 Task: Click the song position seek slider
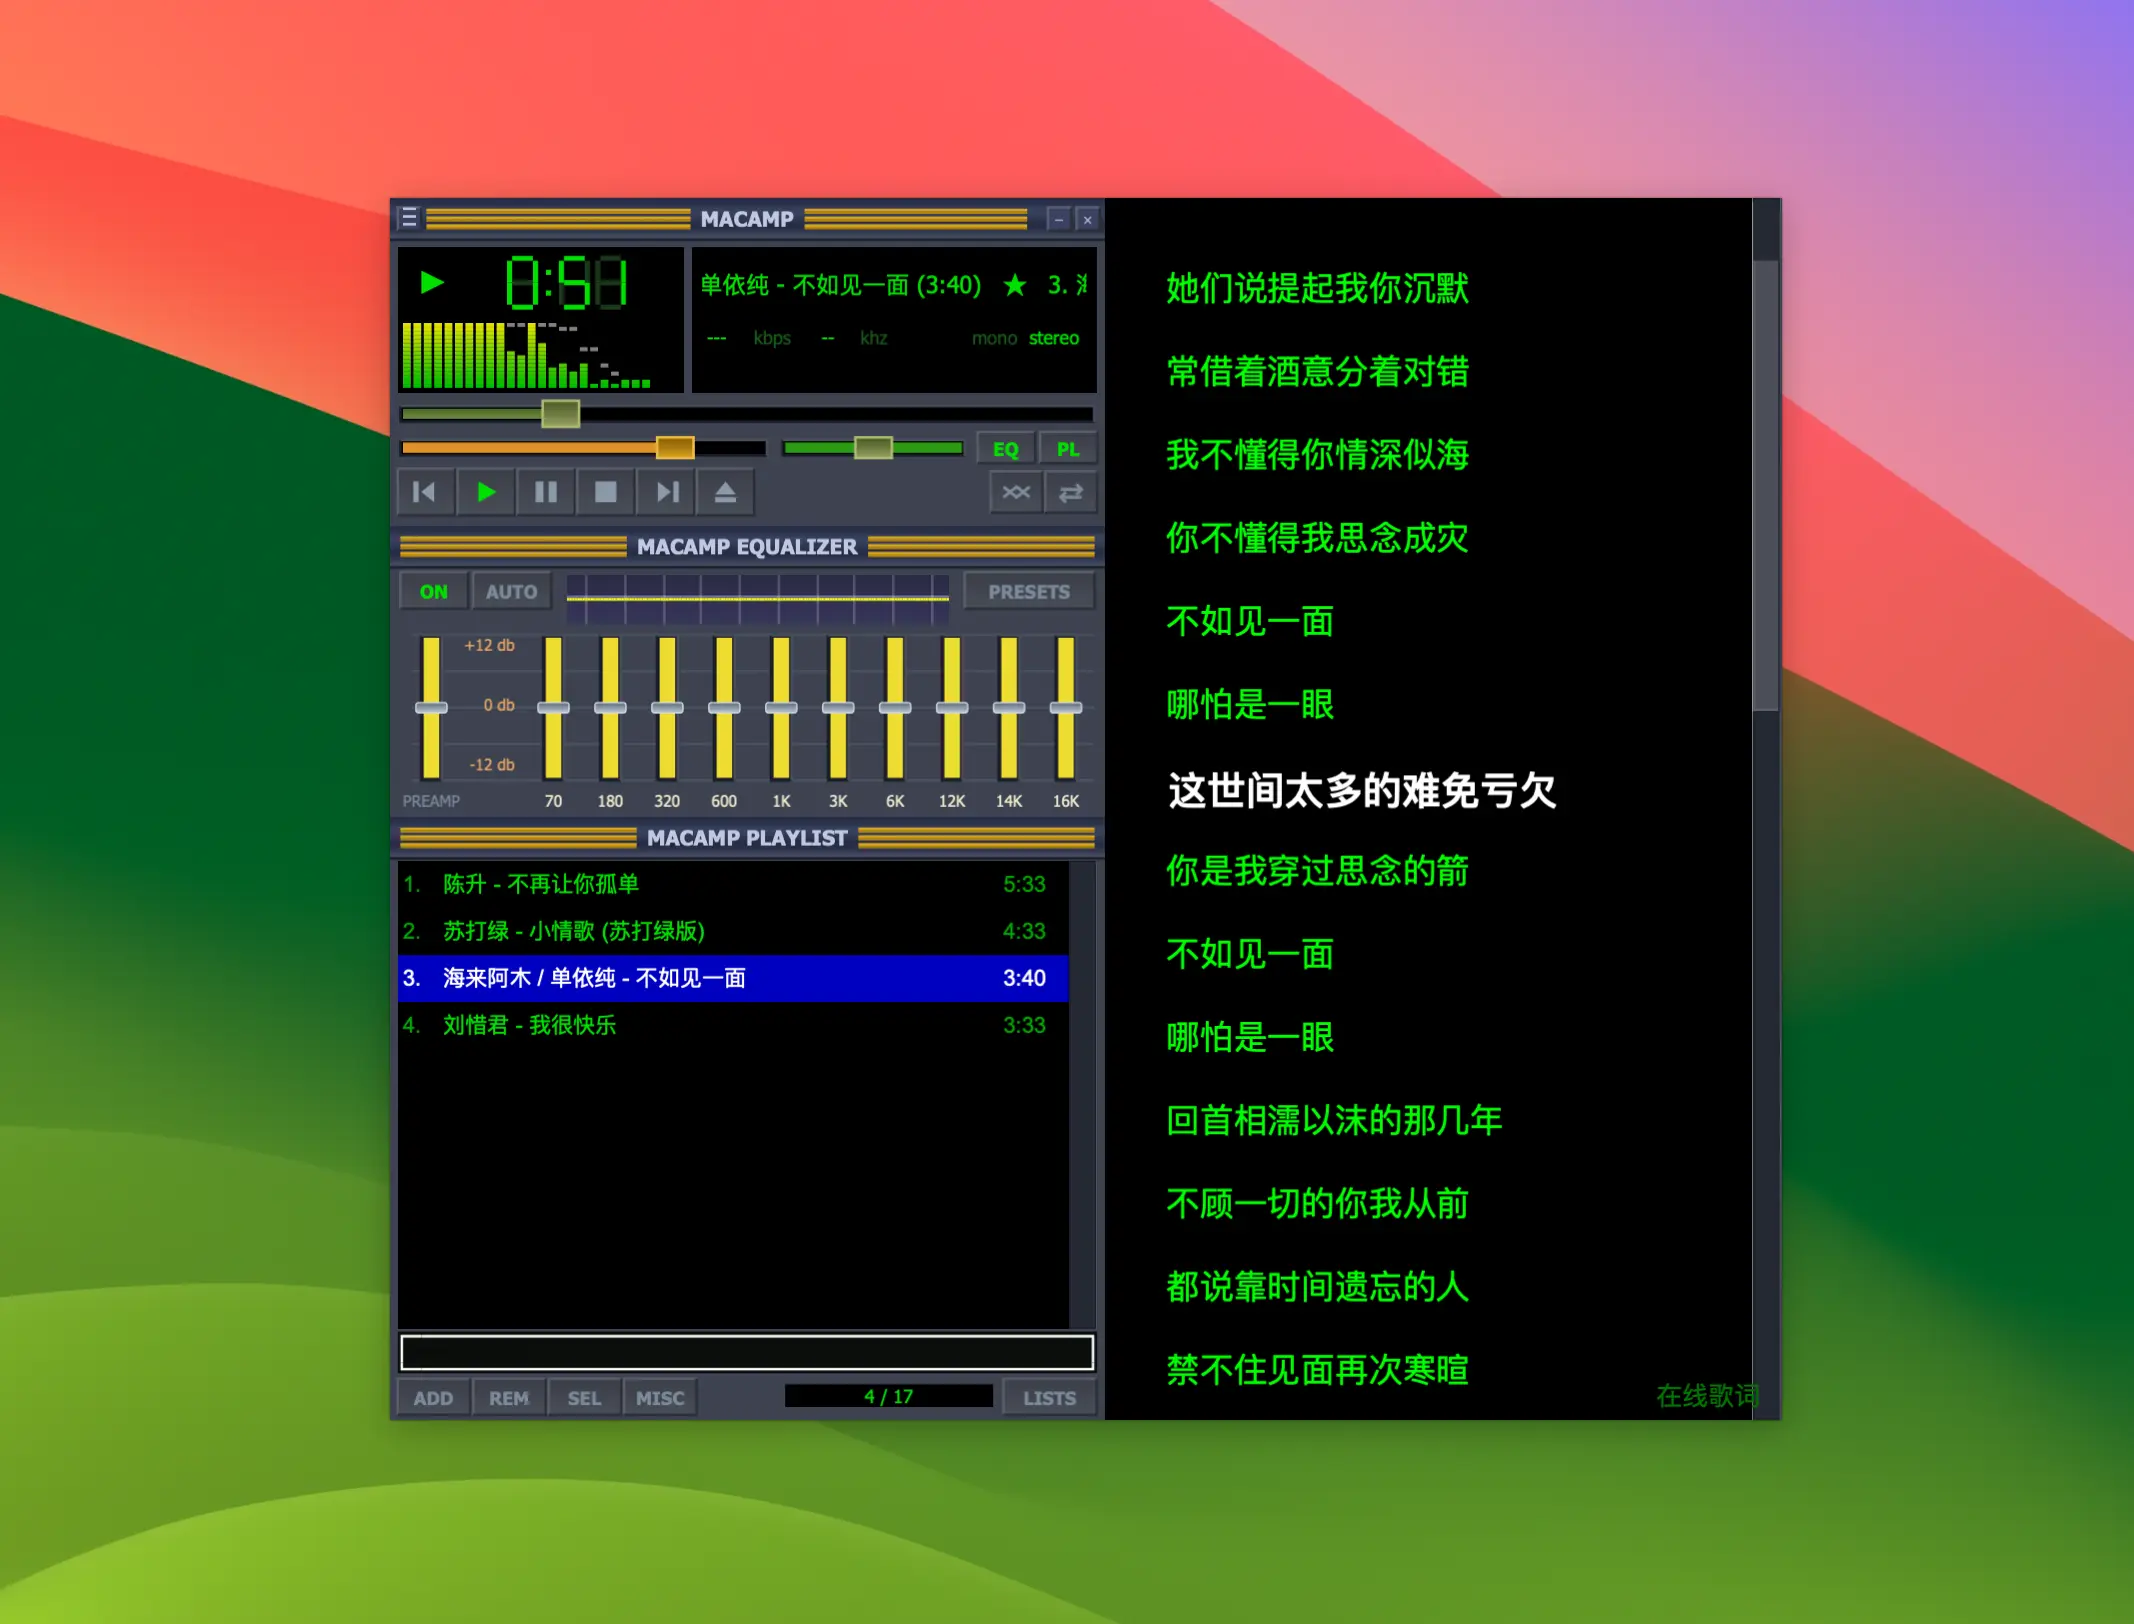tap(746, 413)
